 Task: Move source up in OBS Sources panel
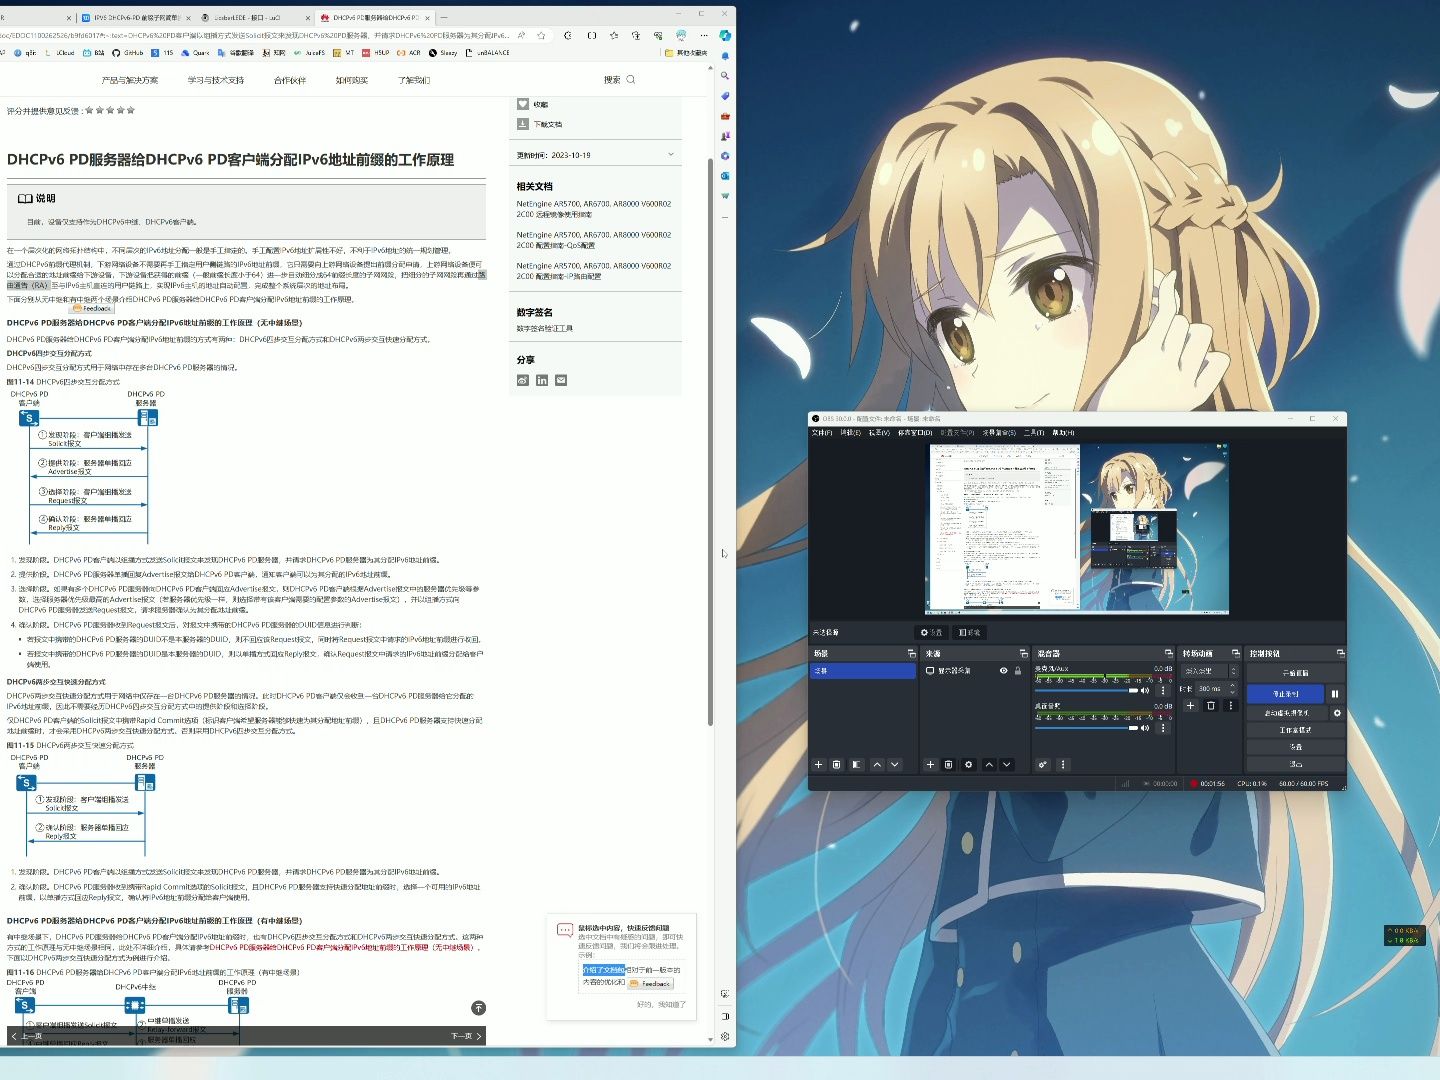[989, 764]
